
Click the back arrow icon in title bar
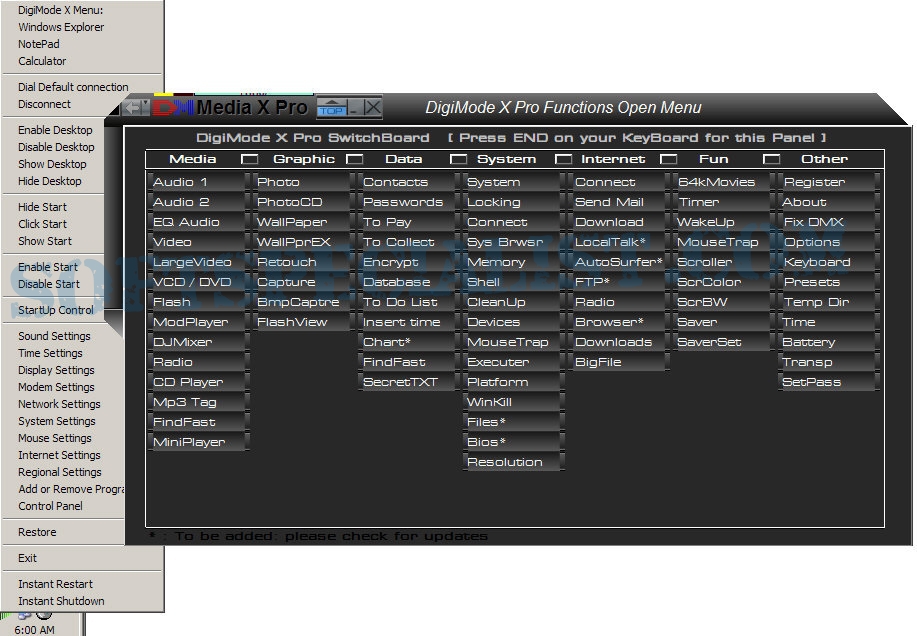pos(135,107)
